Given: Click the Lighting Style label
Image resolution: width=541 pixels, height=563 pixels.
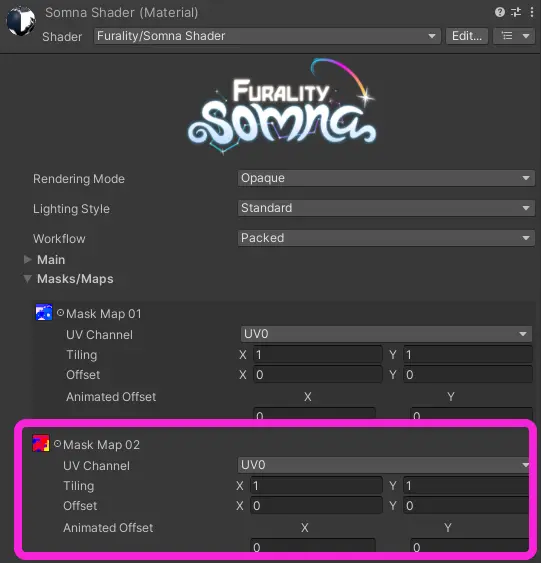Looking at the screenshot, I should (x=71, y=209).
